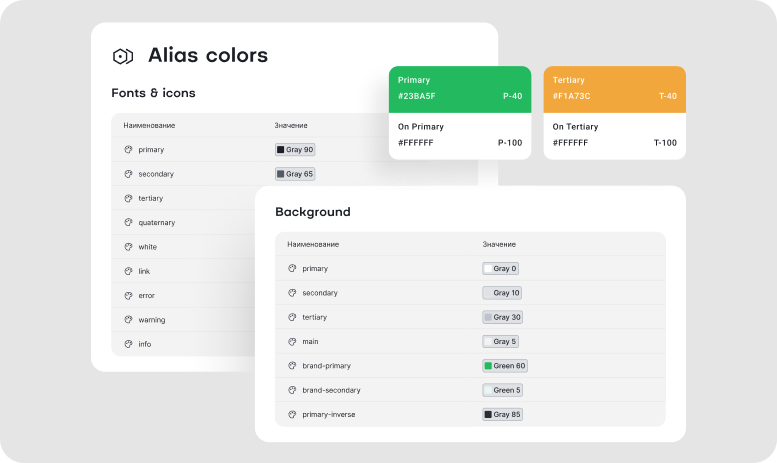Click palette icon beside brand-primary

click(292, 365)
